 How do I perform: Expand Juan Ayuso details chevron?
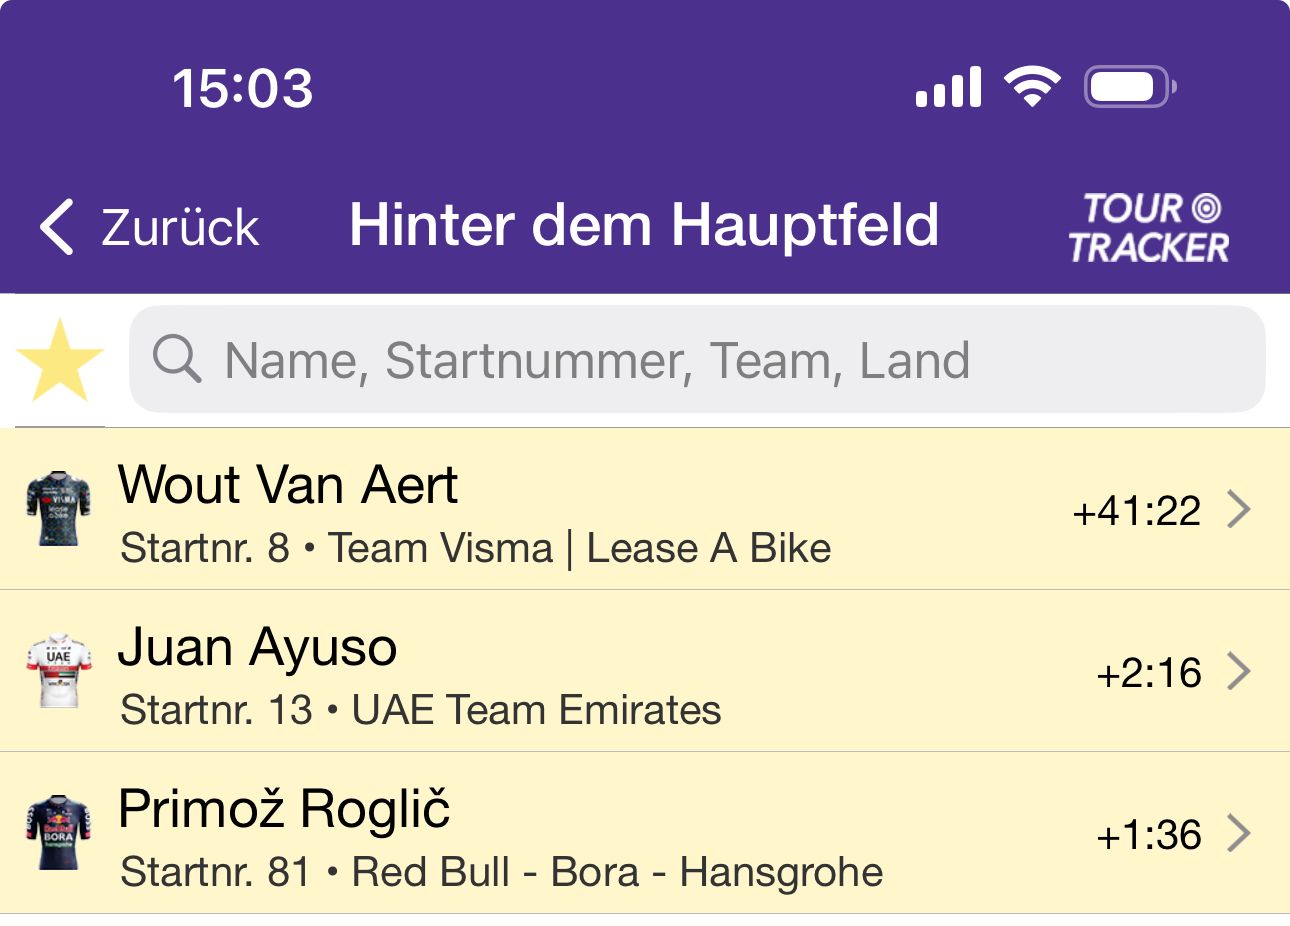pos(1239,671)
